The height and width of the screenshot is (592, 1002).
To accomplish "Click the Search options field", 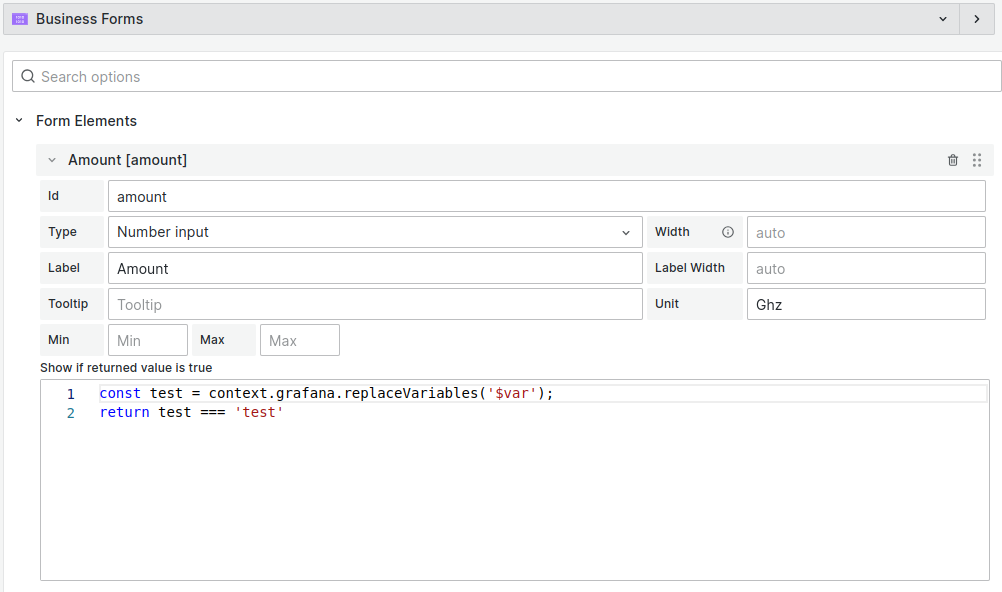I will click(300, 76).
